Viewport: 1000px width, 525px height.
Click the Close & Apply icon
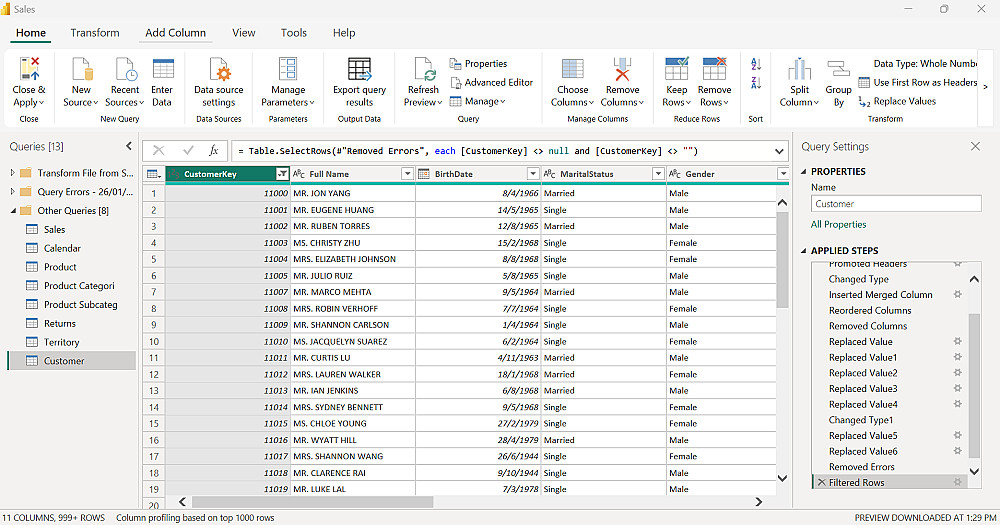click(29, 70)
